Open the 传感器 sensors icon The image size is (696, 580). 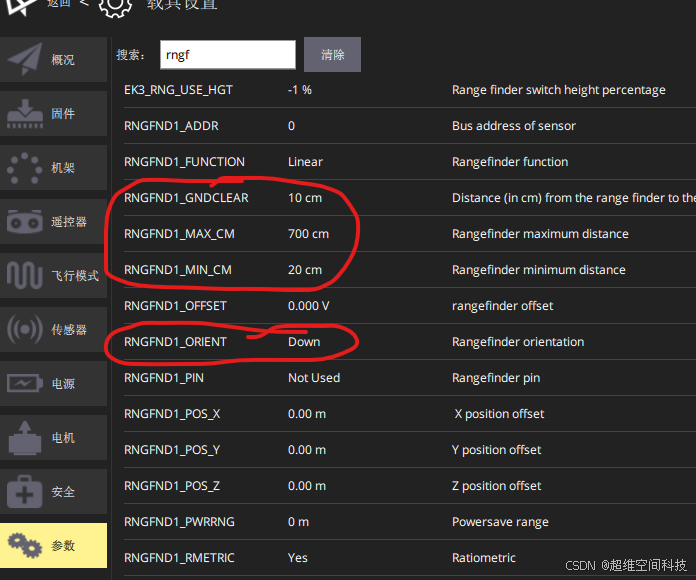pyautogui.click(x=25, y=329)
